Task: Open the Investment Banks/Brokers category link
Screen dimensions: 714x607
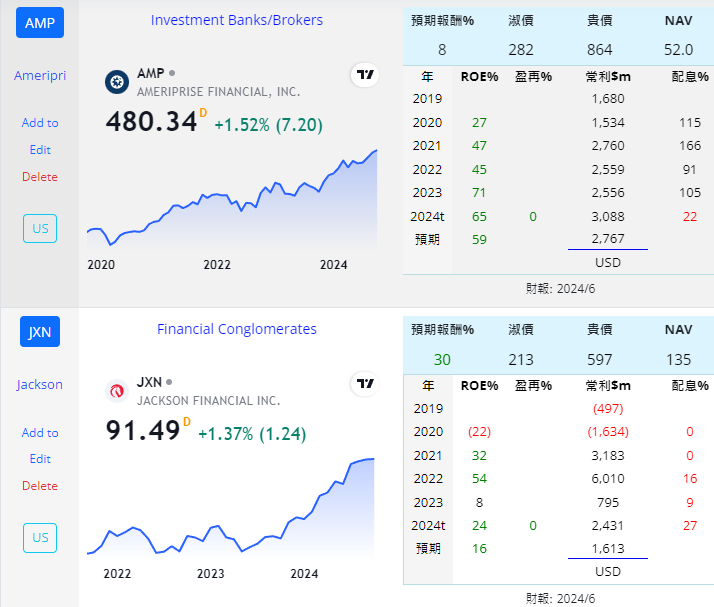Action: coord(237,20)
